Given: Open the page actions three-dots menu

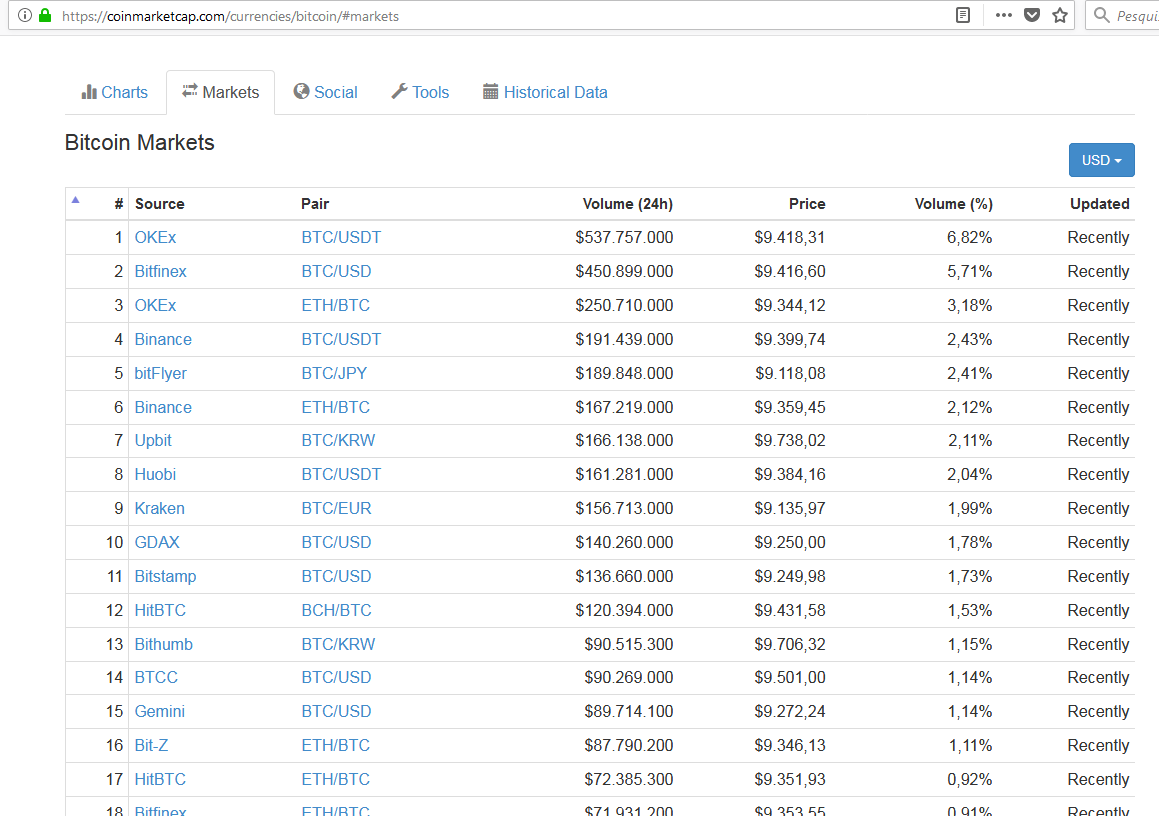Looking at the screenshot, I should 1003,16.
